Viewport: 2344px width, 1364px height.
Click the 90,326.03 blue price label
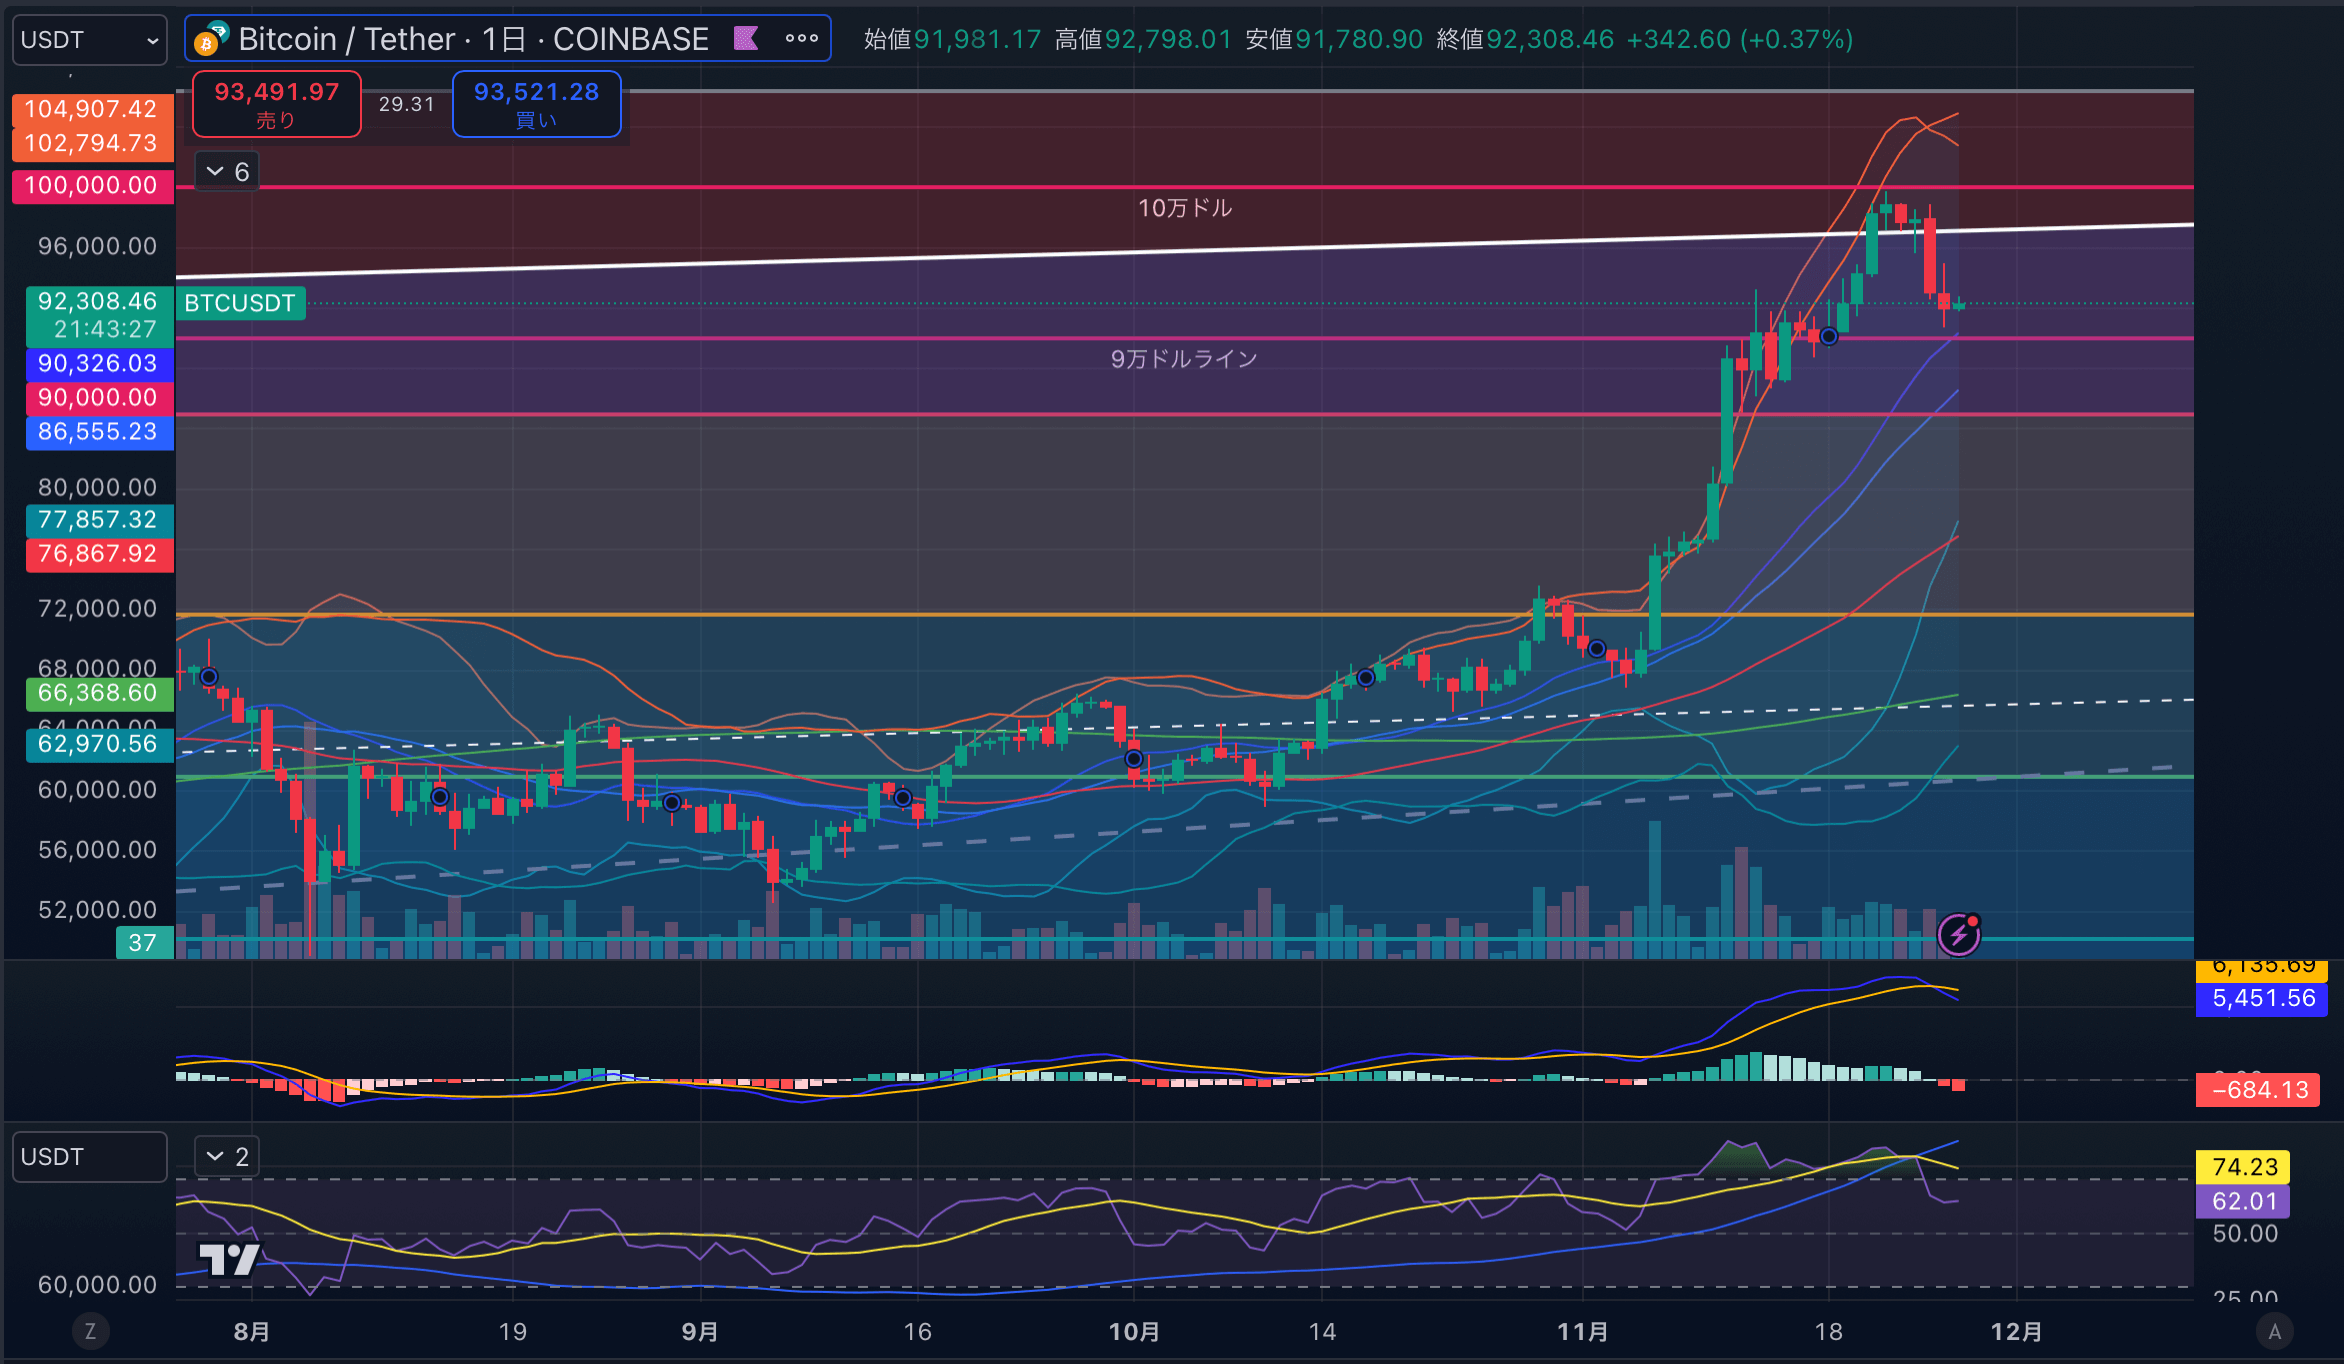point(99,364)
